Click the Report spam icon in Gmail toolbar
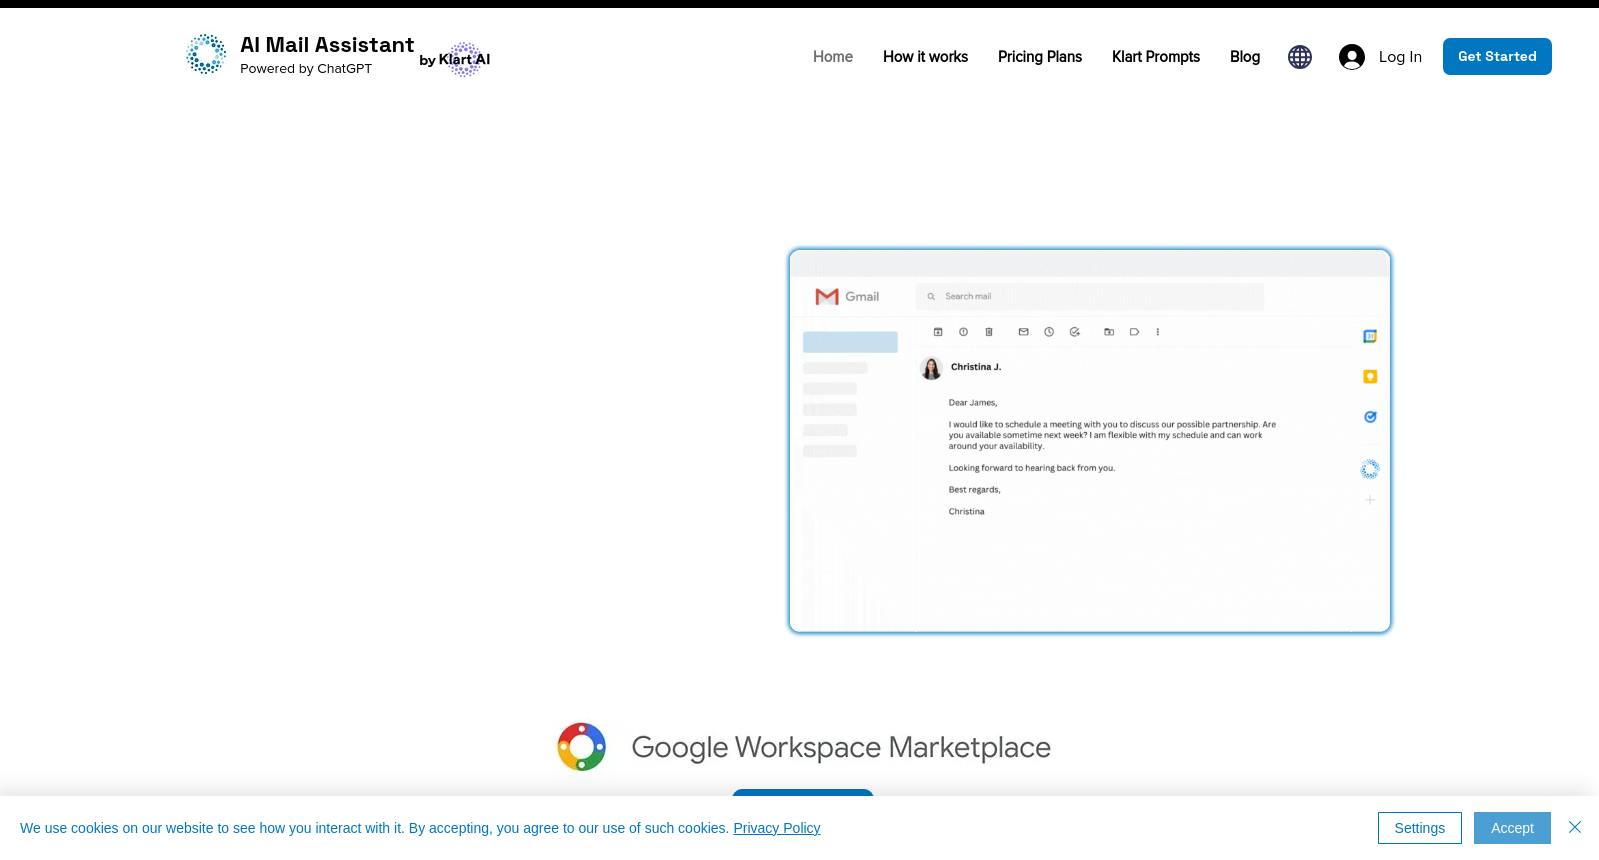1599x860 pixels. (x=964, y=332)
